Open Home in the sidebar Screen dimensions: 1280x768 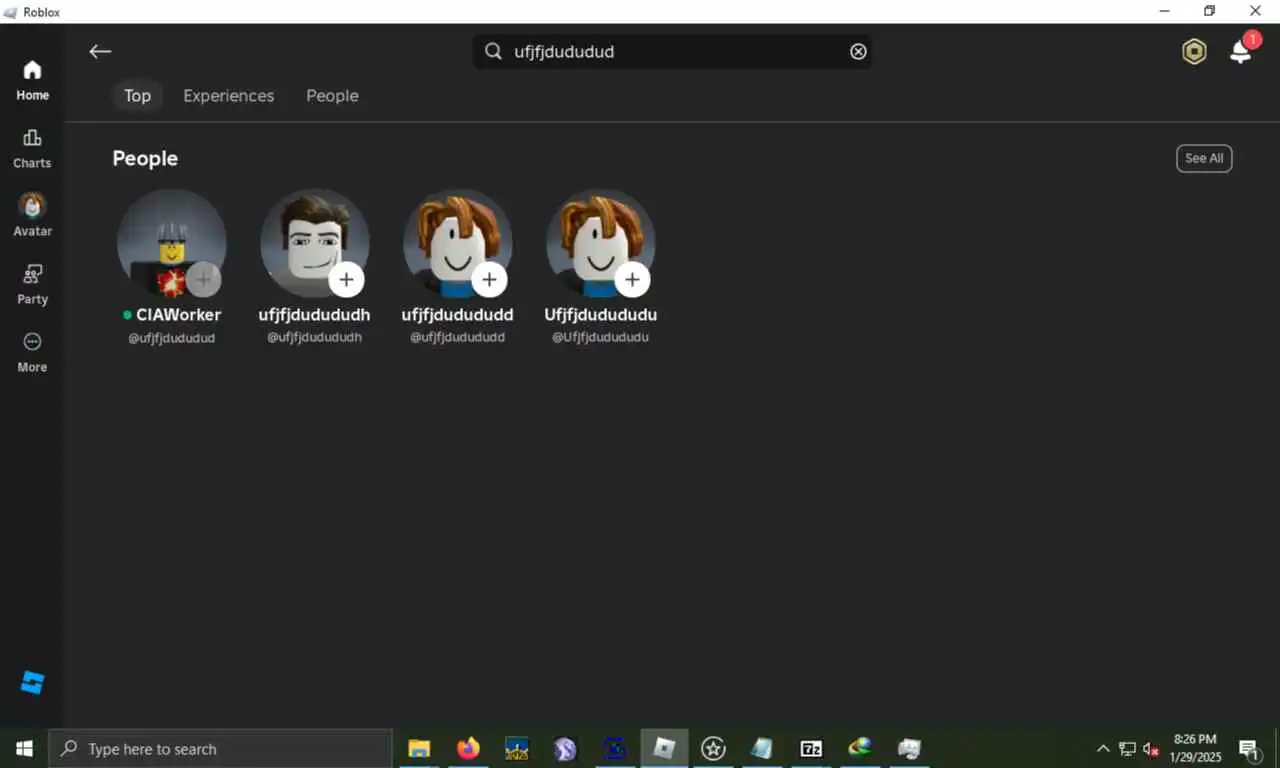[32, 81]
